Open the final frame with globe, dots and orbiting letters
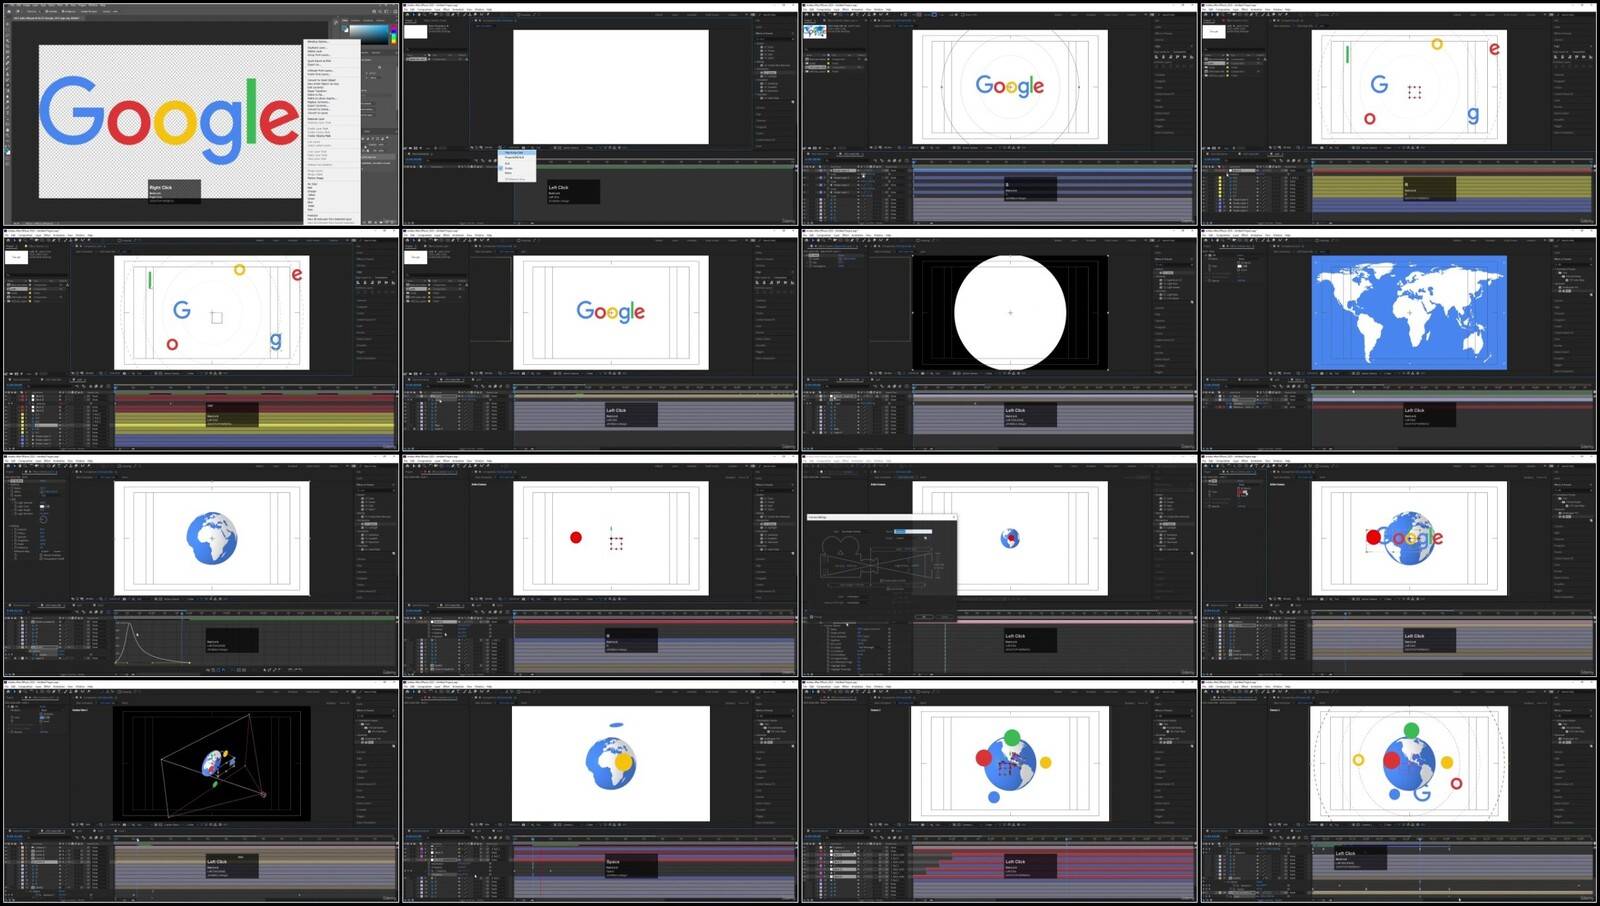This screenshot has width=1600, height=906. (1398, 792)
